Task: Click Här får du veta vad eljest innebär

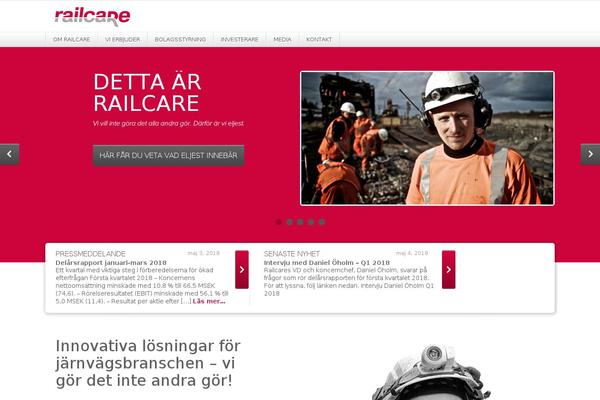Action: [x=168, y=155]
